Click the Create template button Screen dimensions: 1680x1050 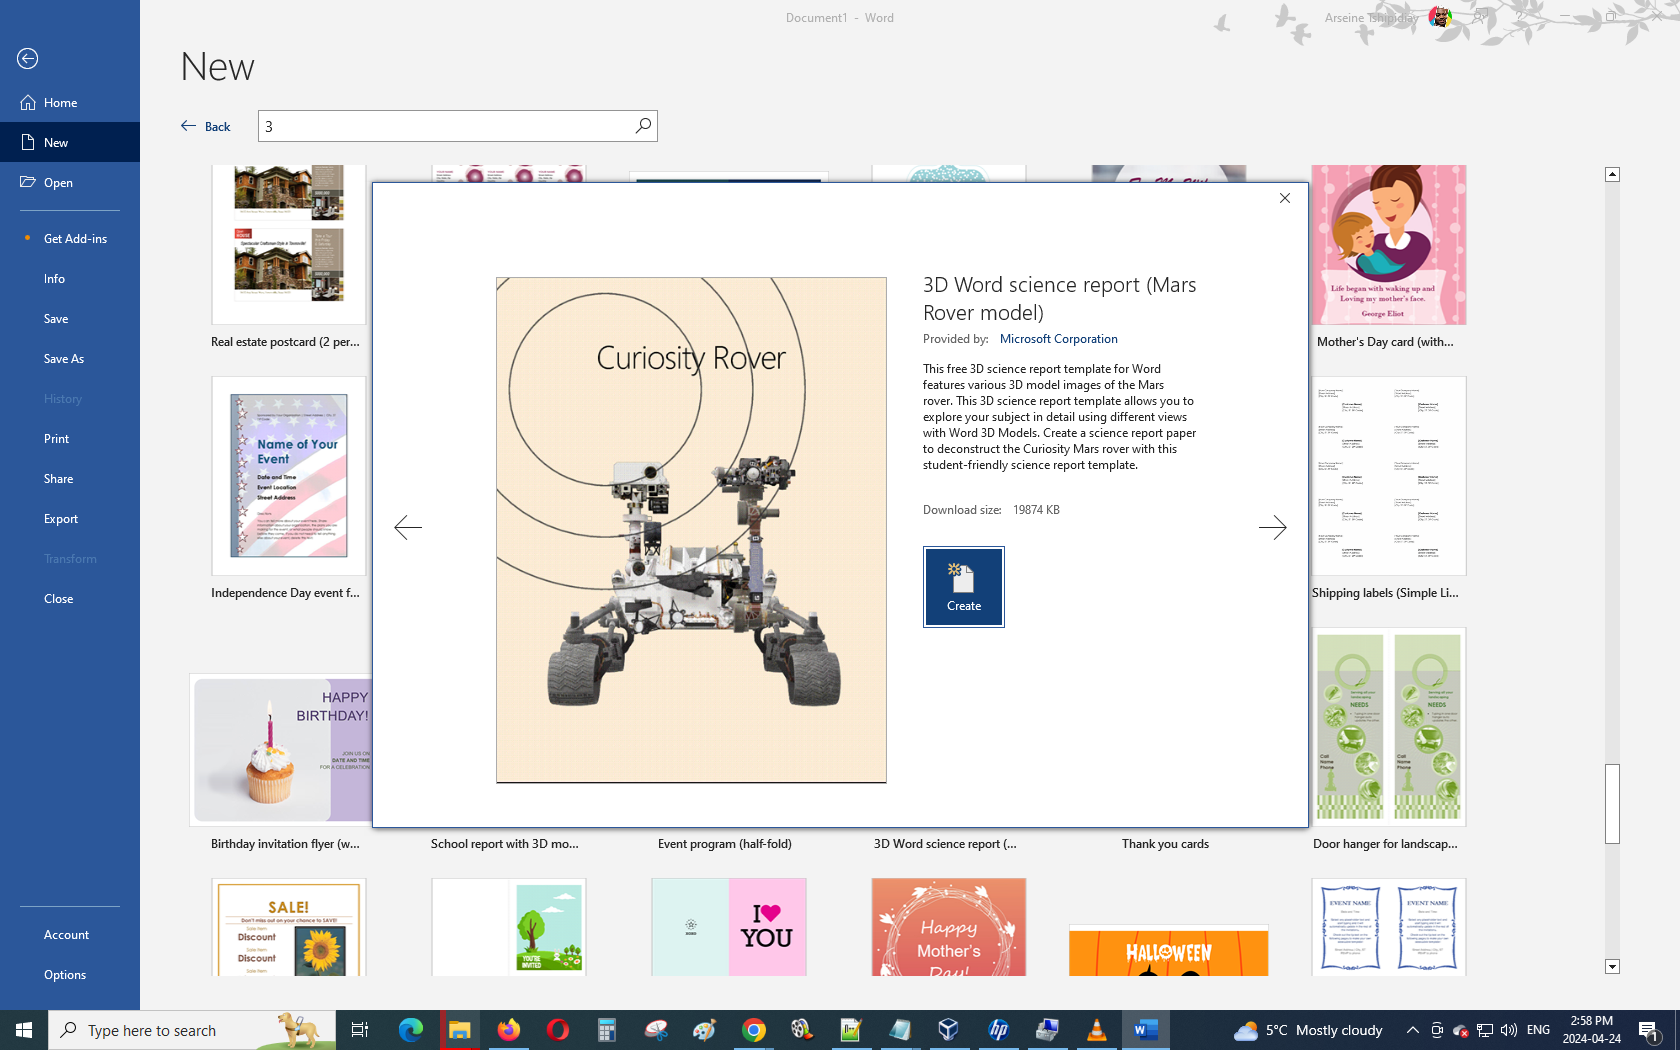[x=963, y=587]
